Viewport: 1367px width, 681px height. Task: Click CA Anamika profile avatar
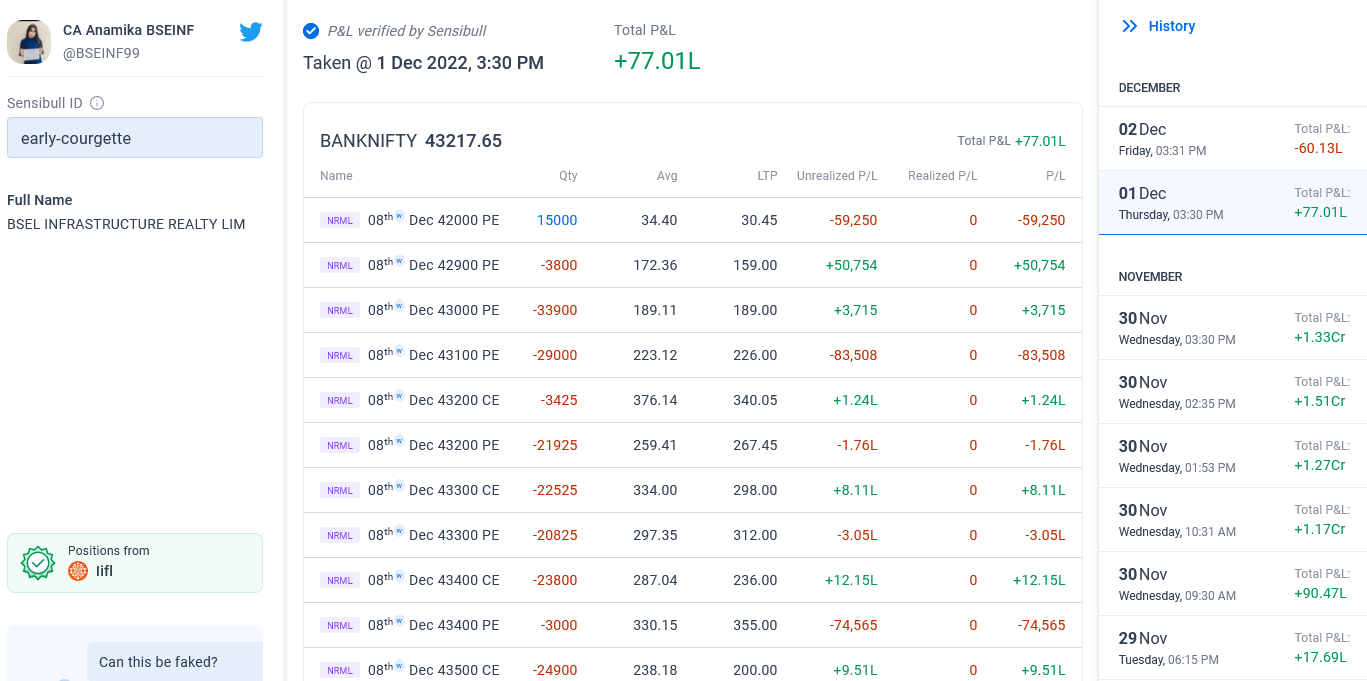coord(29,42)
